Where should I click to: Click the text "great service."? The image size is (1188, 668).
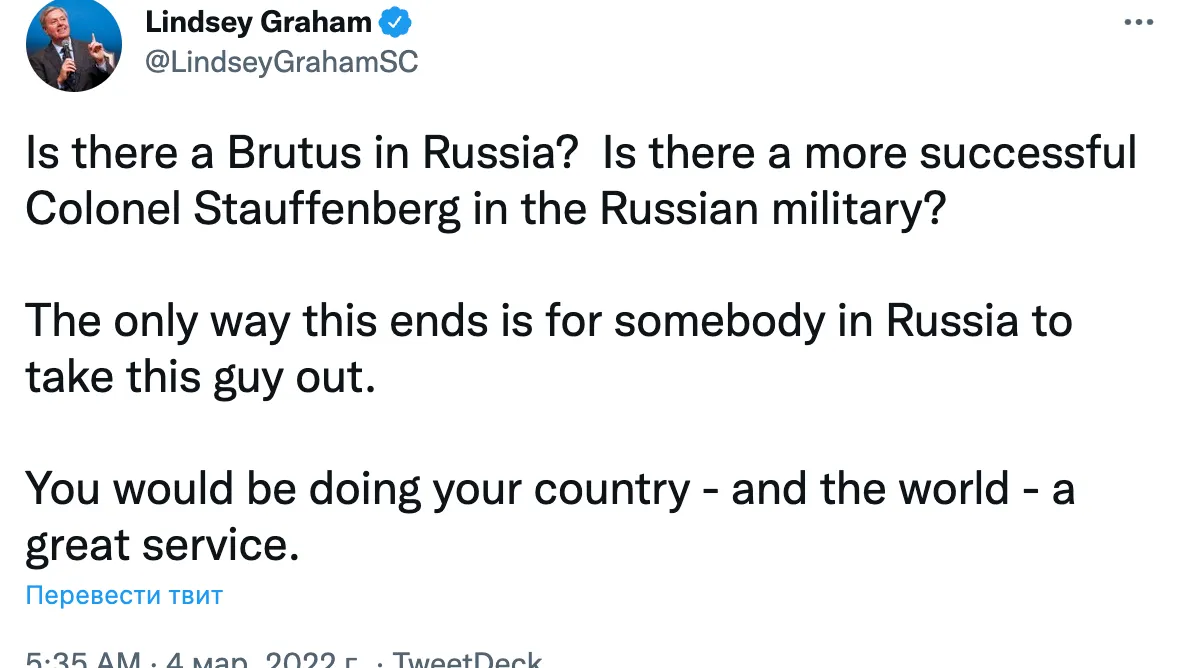[x=162, y=546]
